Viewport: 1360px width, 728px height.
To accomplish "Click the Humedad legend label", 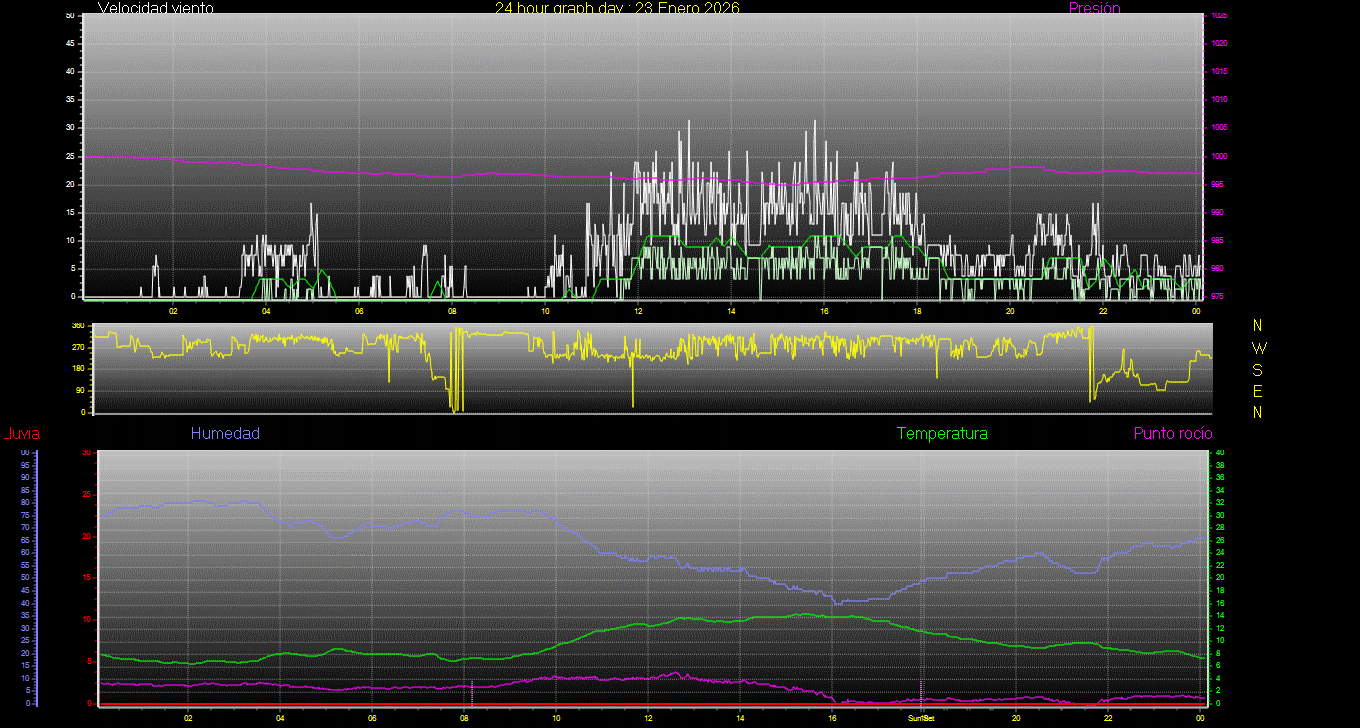I will point(225,434).
